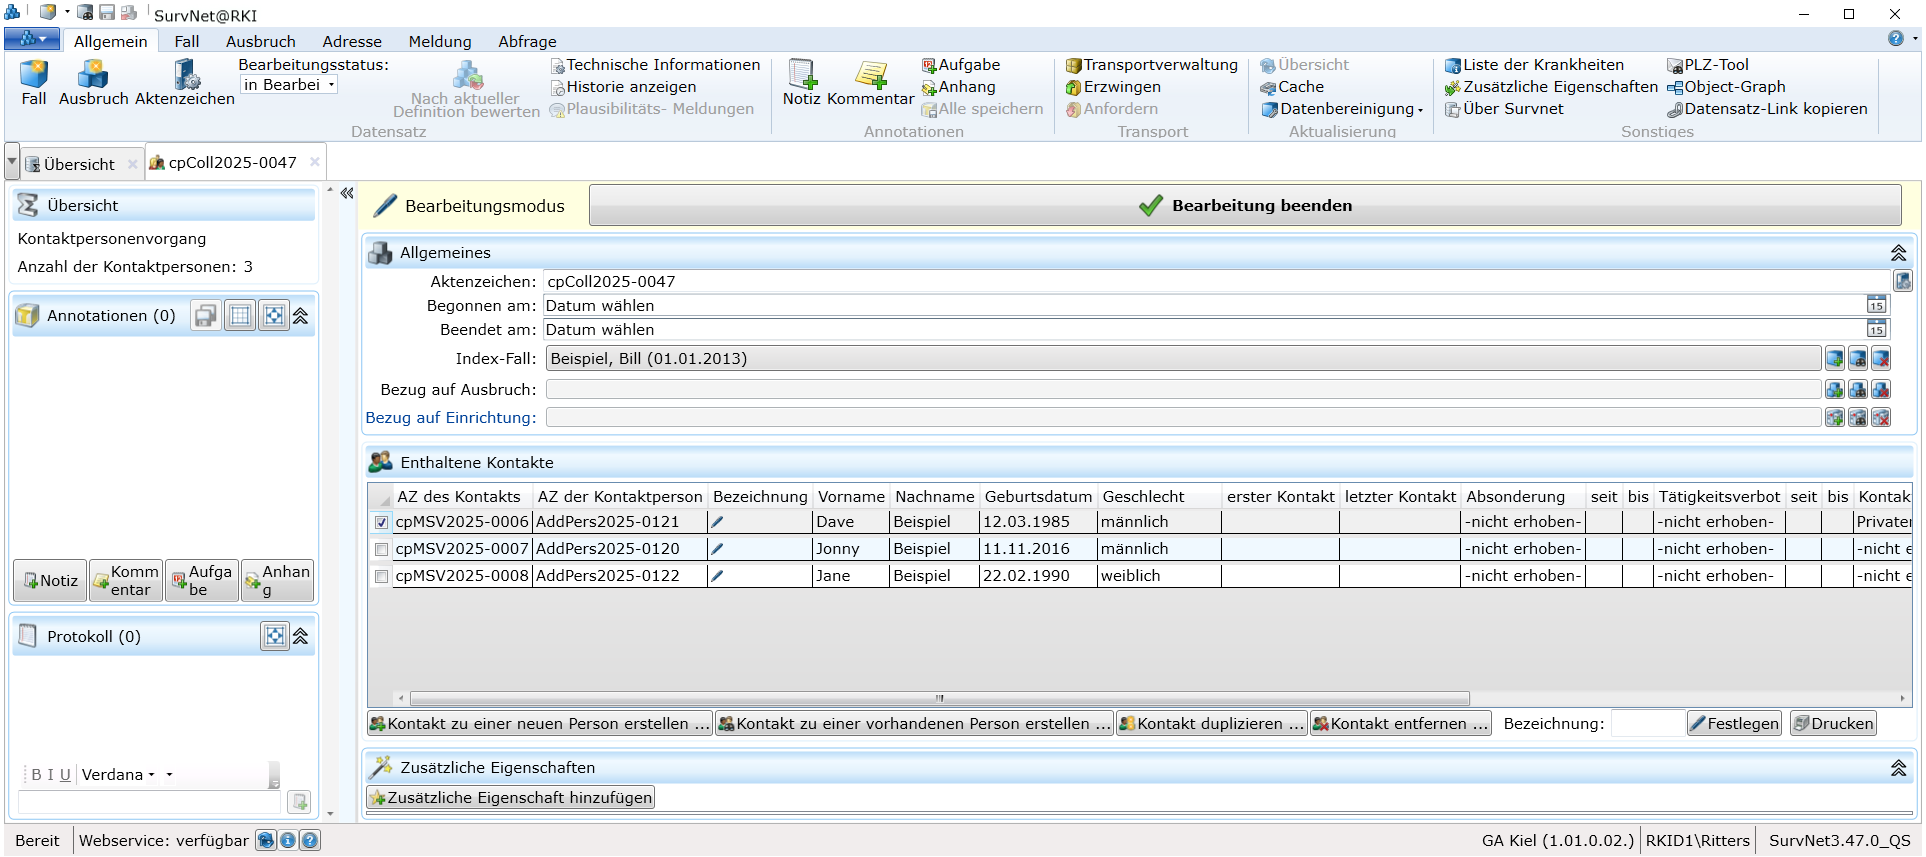Check the cpMSV2025-0008 contact row checkbox

click(x=381, y=576)
